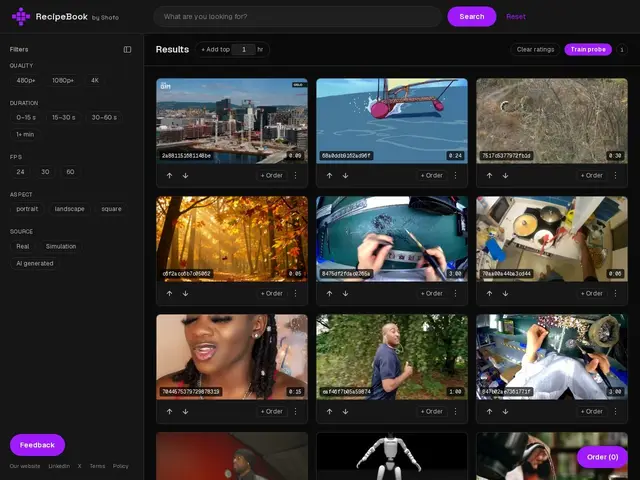Screen dimensions: 640x480
Task: Focus the 'What are you looking for?' search box
Action: point(298,17)
